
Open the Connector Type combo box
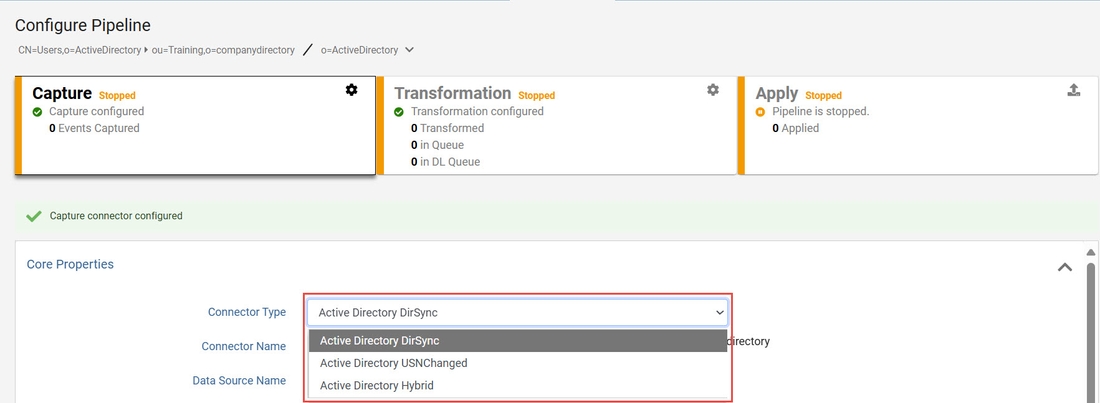[x=518, y=312]
